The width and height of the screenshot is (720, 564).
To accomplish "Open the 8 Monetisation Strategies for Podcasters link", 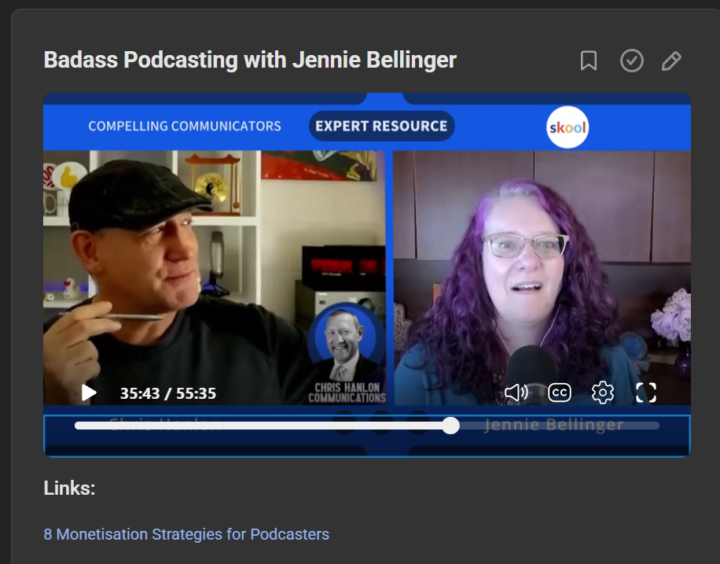I will pos(186,534).
